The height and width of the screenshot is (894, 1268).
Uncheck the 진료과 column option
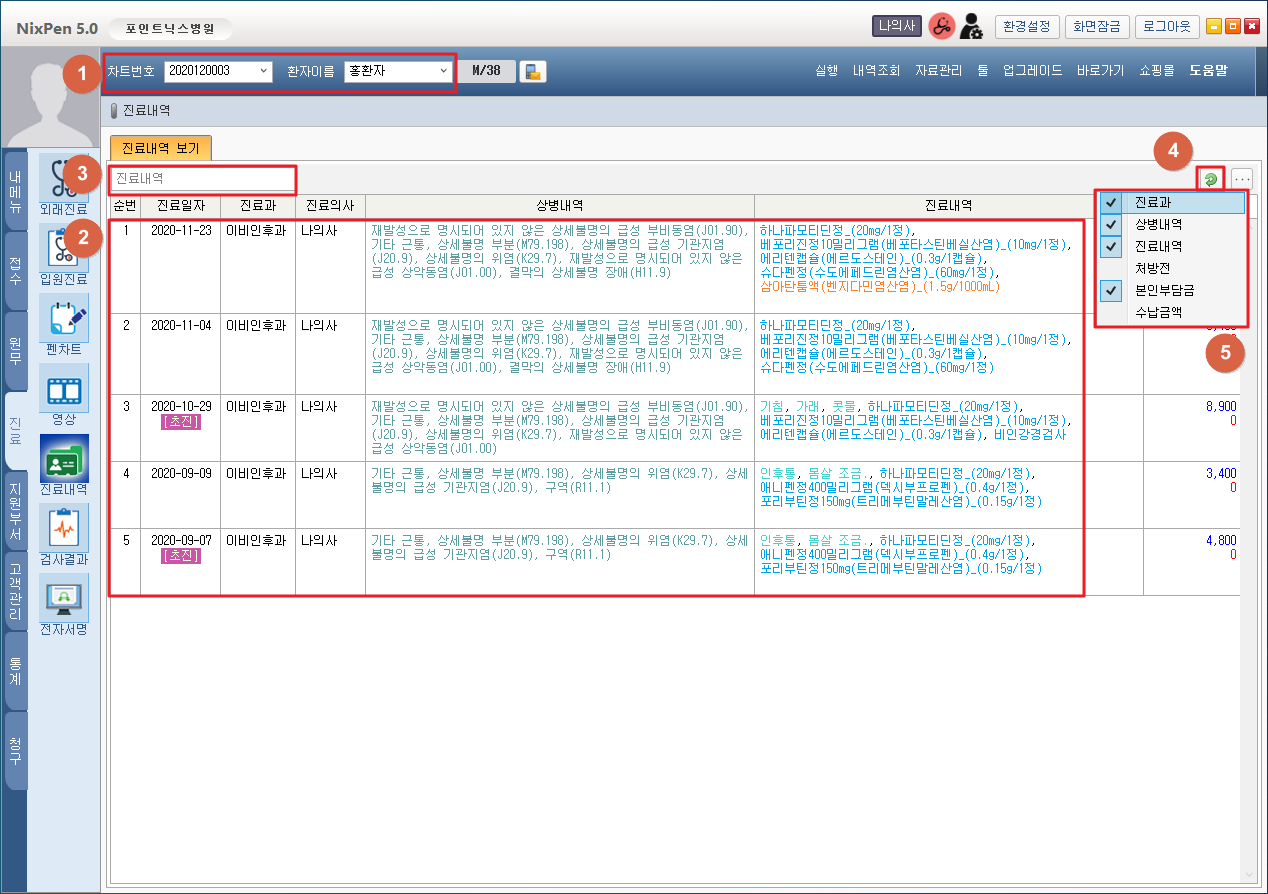tap(1110, 202)
